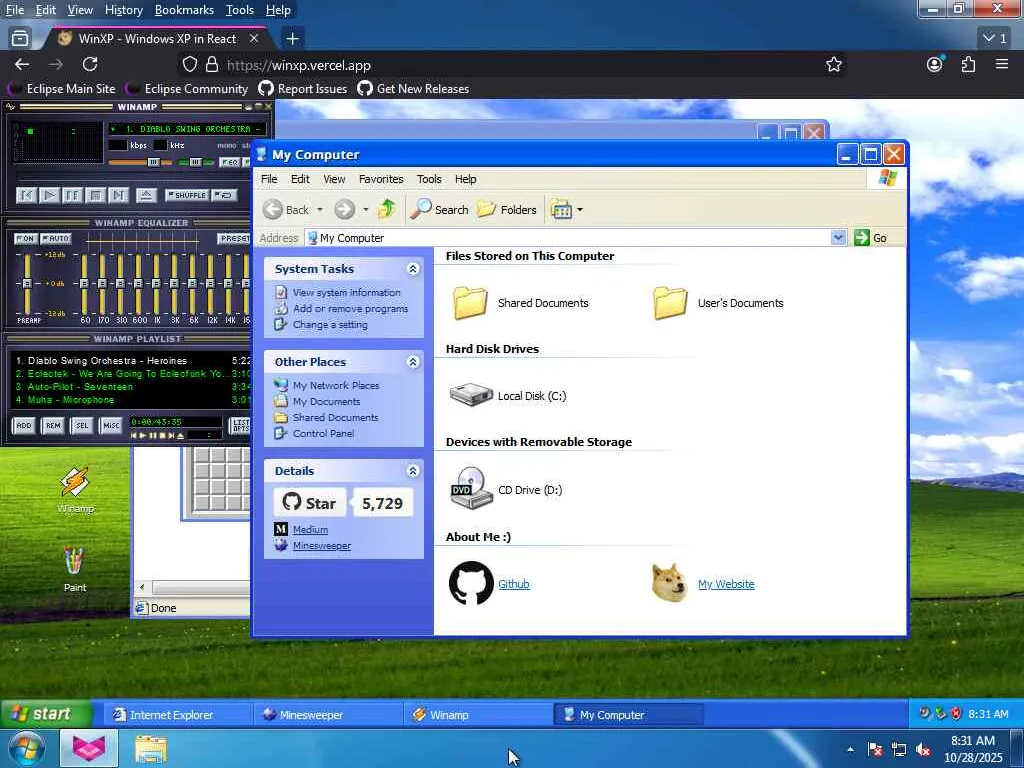
Task: Open Help menu in My Computer
Action: click(x=466, y=179)
